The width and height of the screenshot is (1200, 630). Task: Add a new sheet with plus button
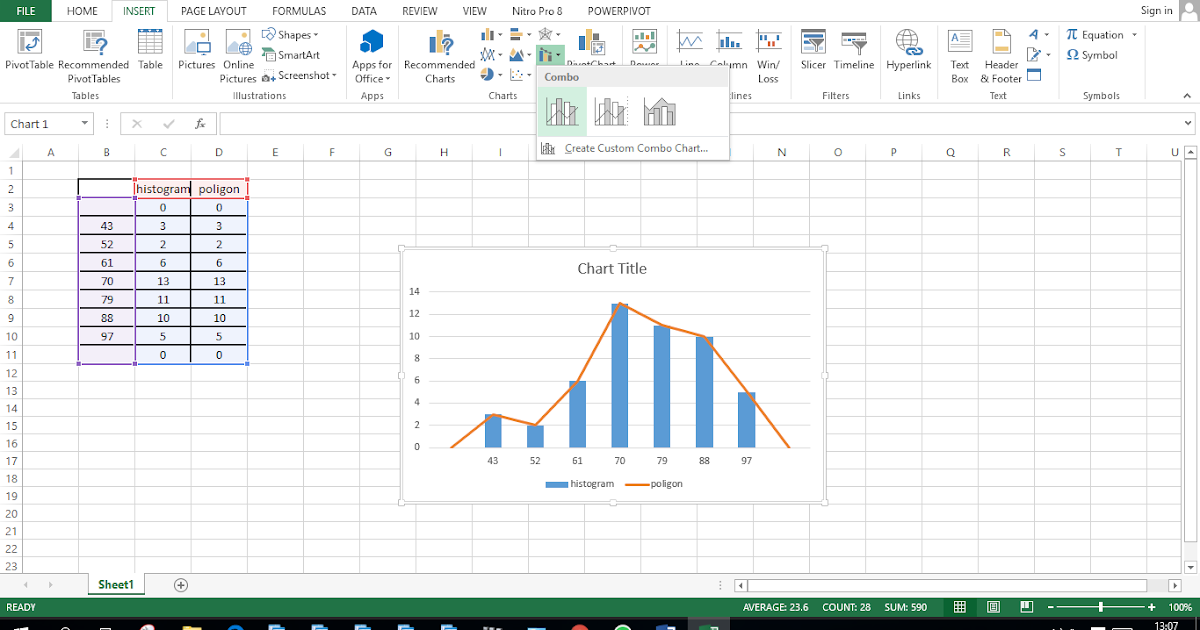pyautogui.click(x=181, y=584)
